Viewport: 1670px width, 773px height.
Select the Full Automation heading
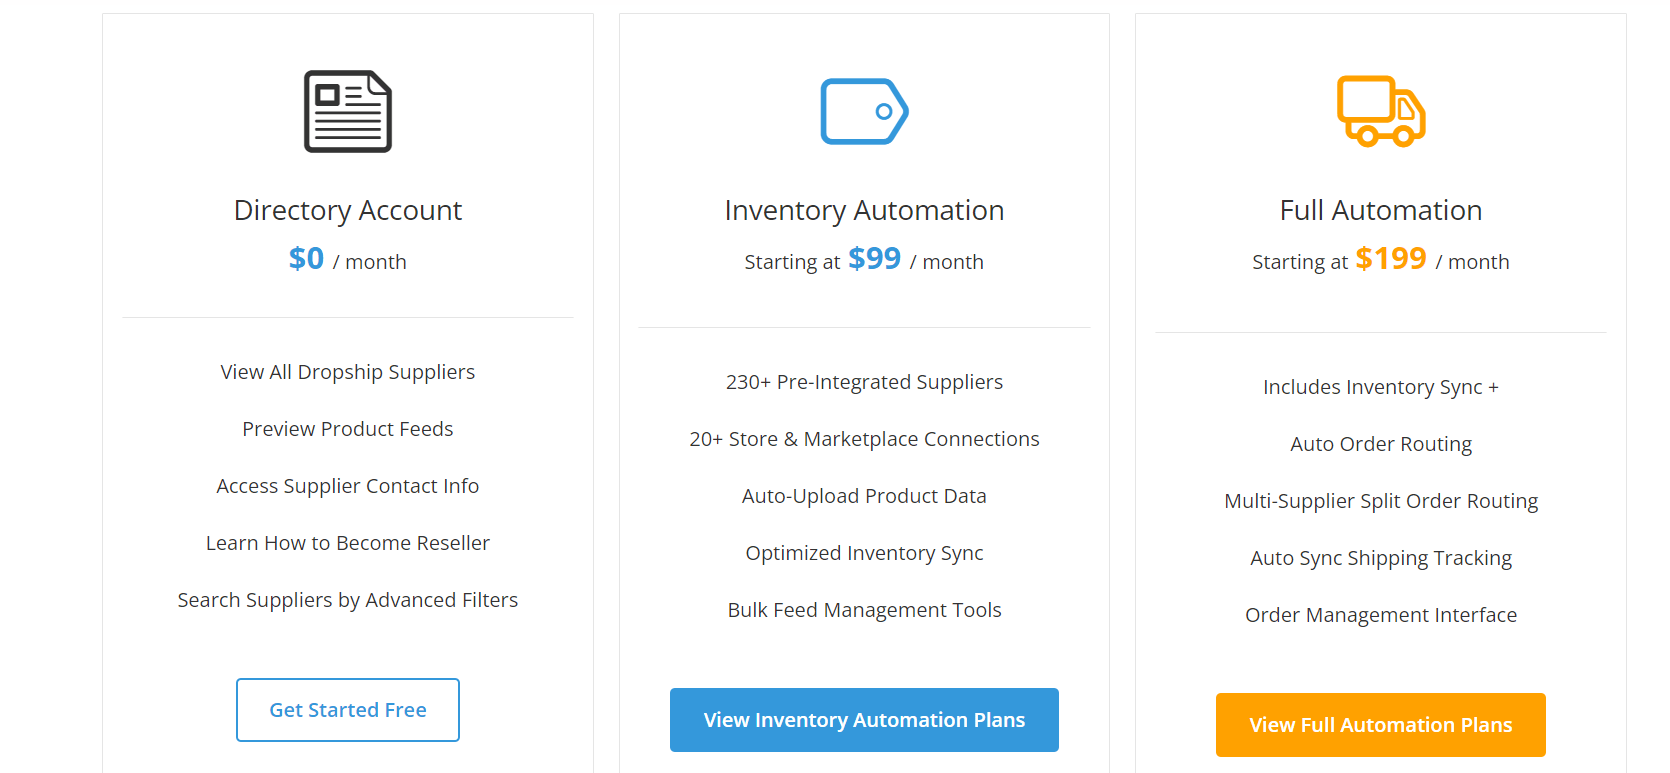1381,210
